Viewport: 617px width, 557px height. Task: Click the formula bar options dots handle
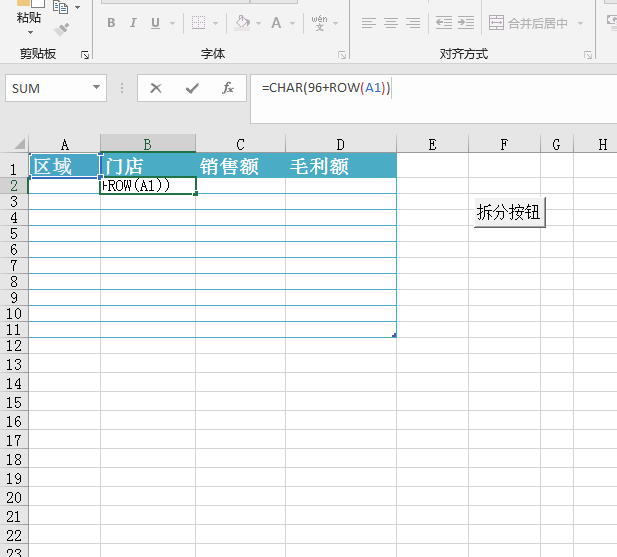(122, 88)
